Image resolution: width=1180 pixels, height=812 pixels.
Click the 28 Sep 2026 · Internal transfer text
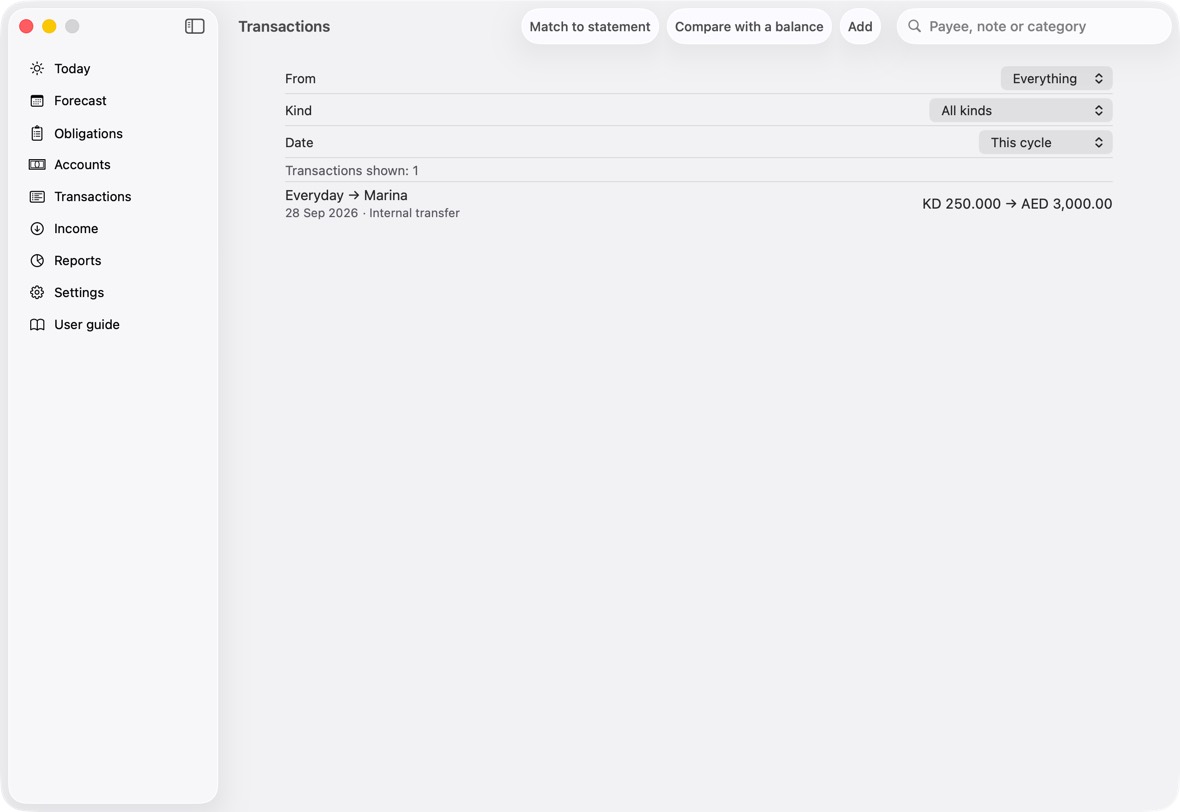coord(373,213)
